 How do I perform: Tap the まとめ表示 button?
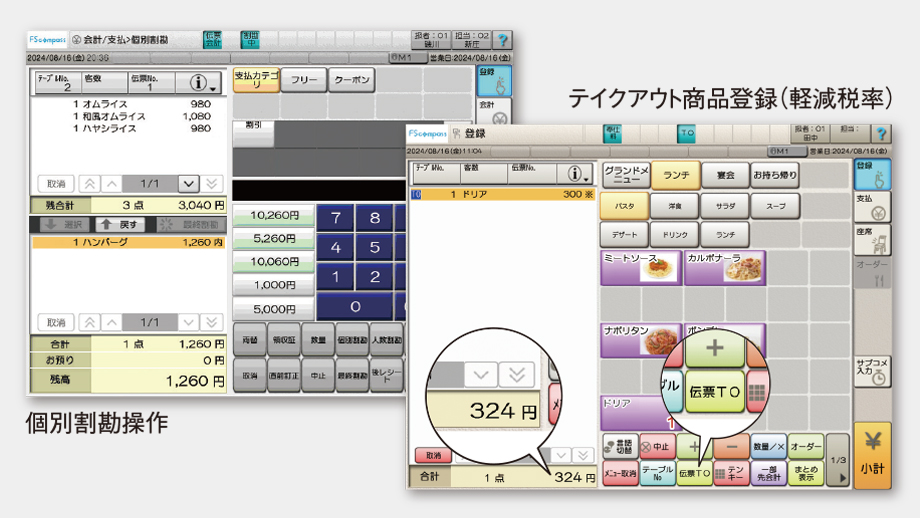806,473
